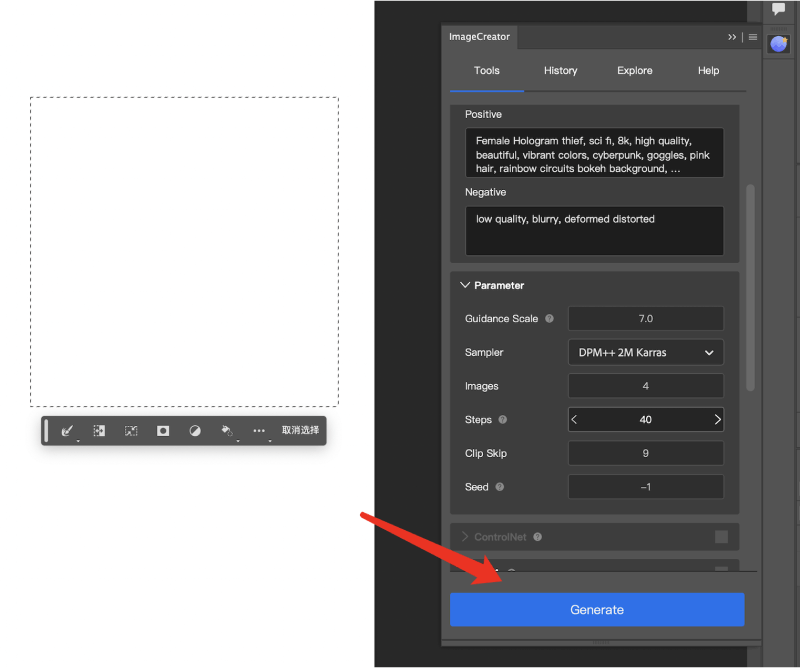Select the Marquee transform tool

[130, 431]
